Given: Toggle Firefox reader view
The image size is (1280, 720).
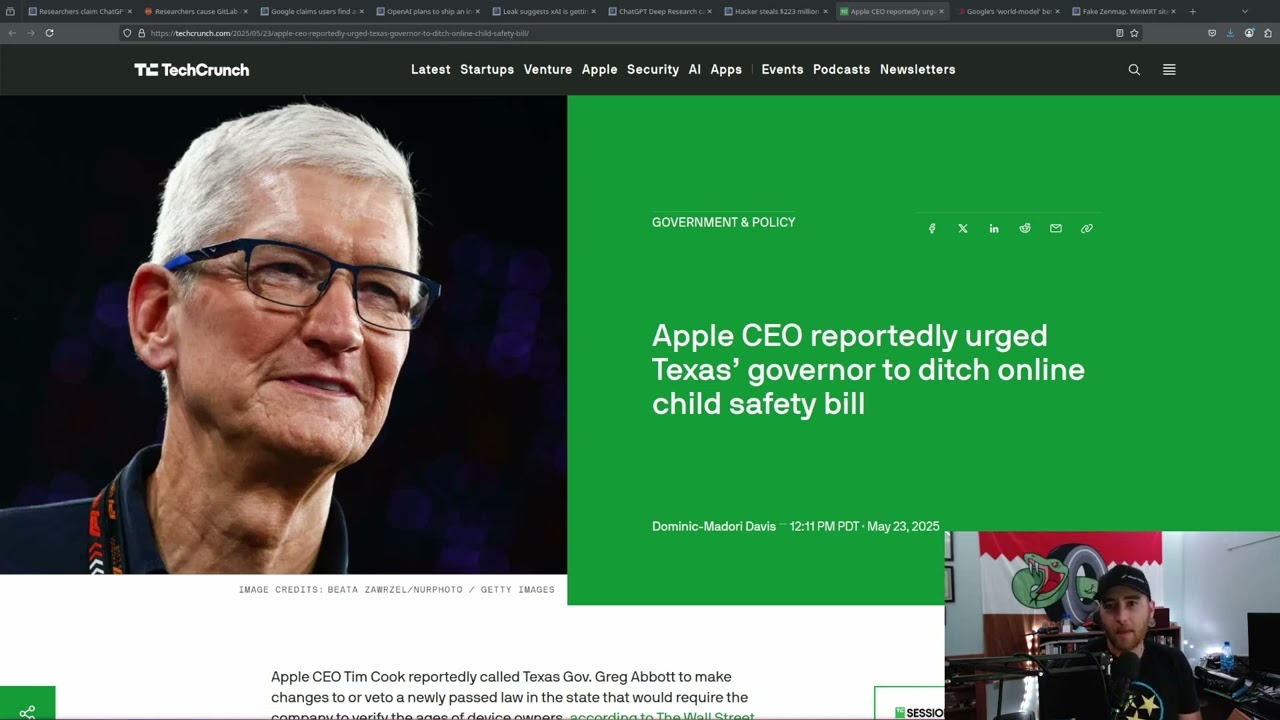Looking at the screenshot, I should tap(1119, 33).
